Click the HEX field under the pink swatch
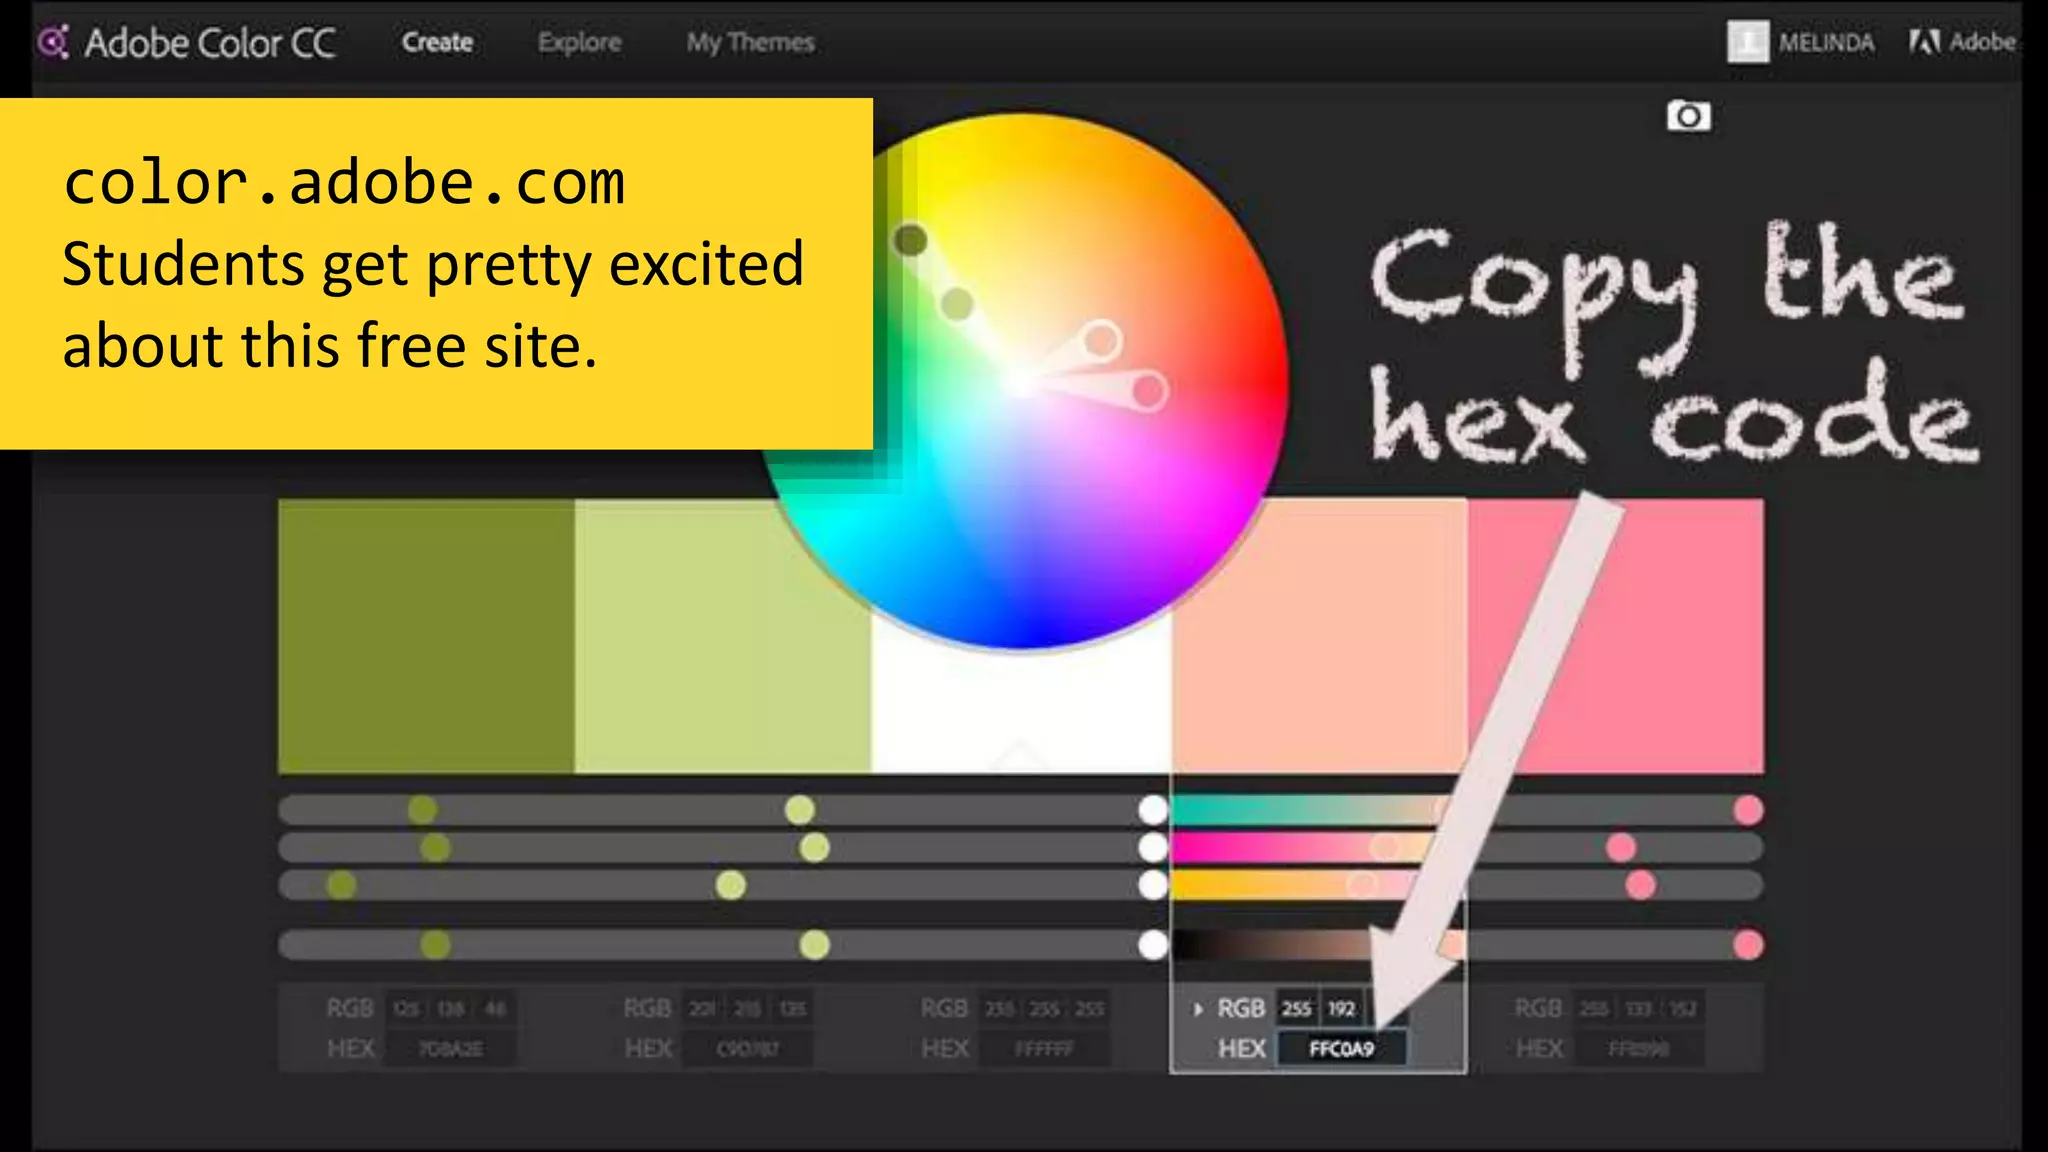This screenshot has height=1152, width=2048. pyautogui.click(x=1638, y=1049)
